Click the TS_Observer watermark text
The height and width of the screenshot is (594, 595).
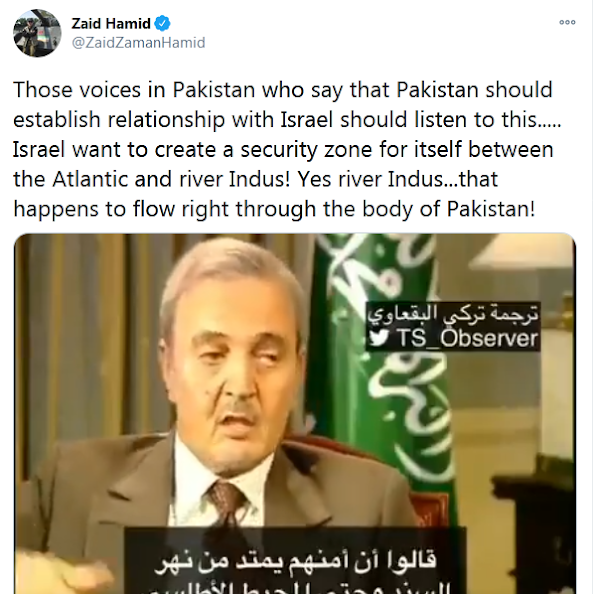coord(467,337)
